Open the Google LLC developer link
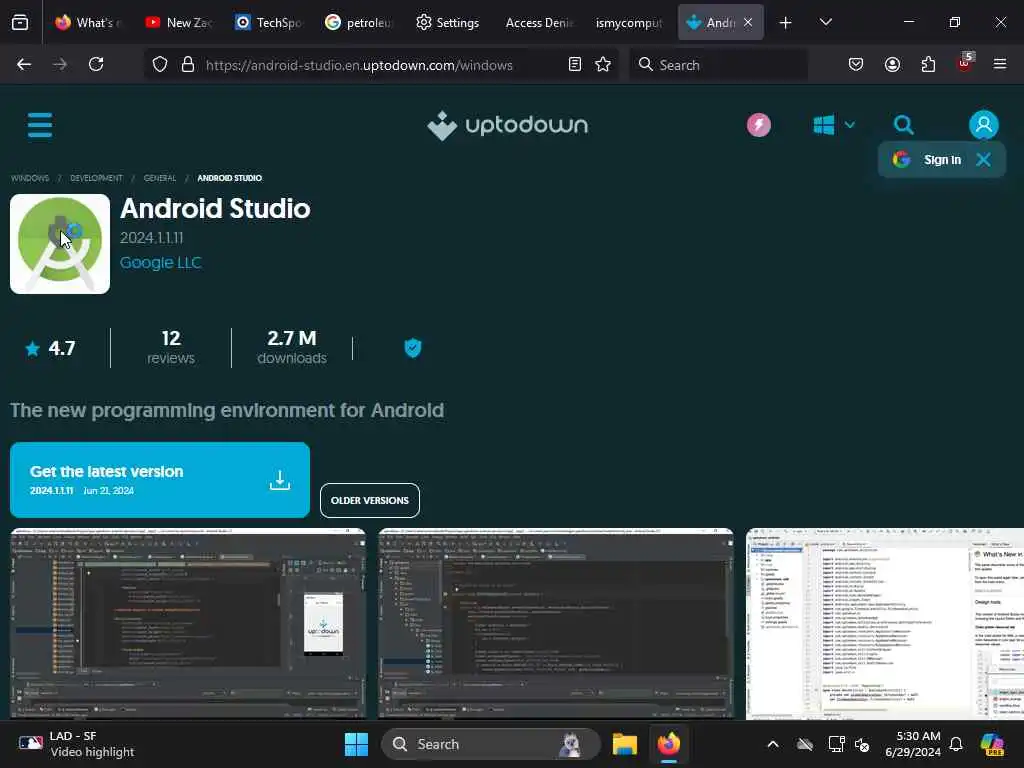 point(161,263)
